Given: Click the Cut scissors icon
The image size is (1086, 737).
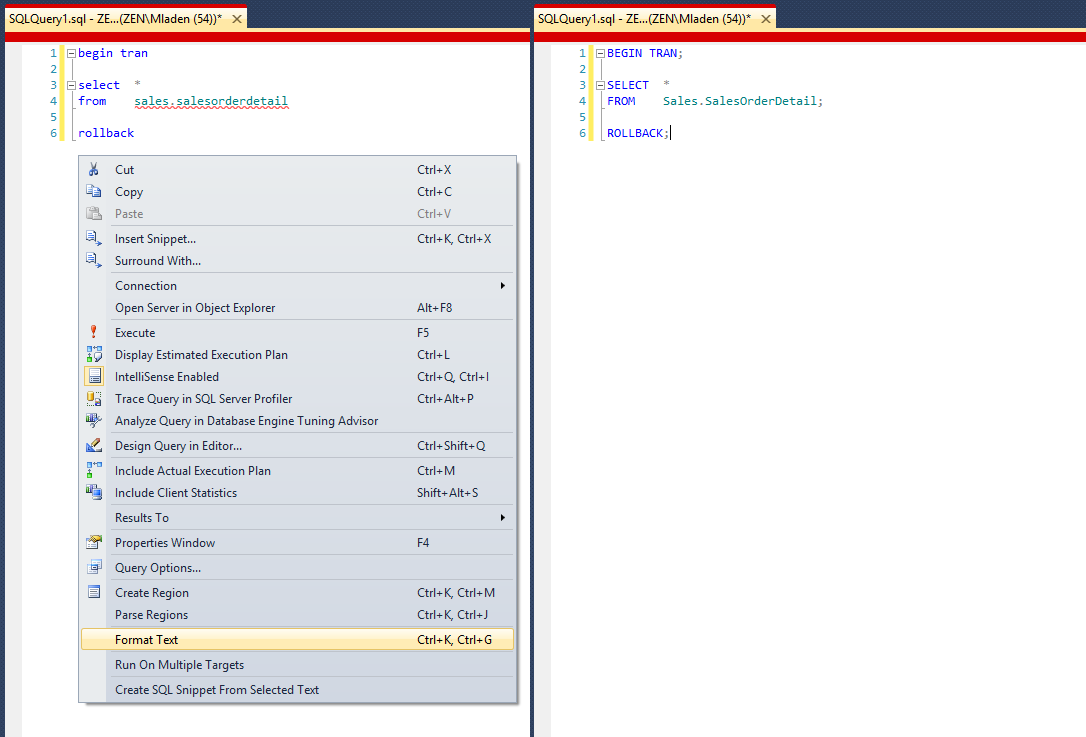Looking at the screenshot, I should pos(94,170).
